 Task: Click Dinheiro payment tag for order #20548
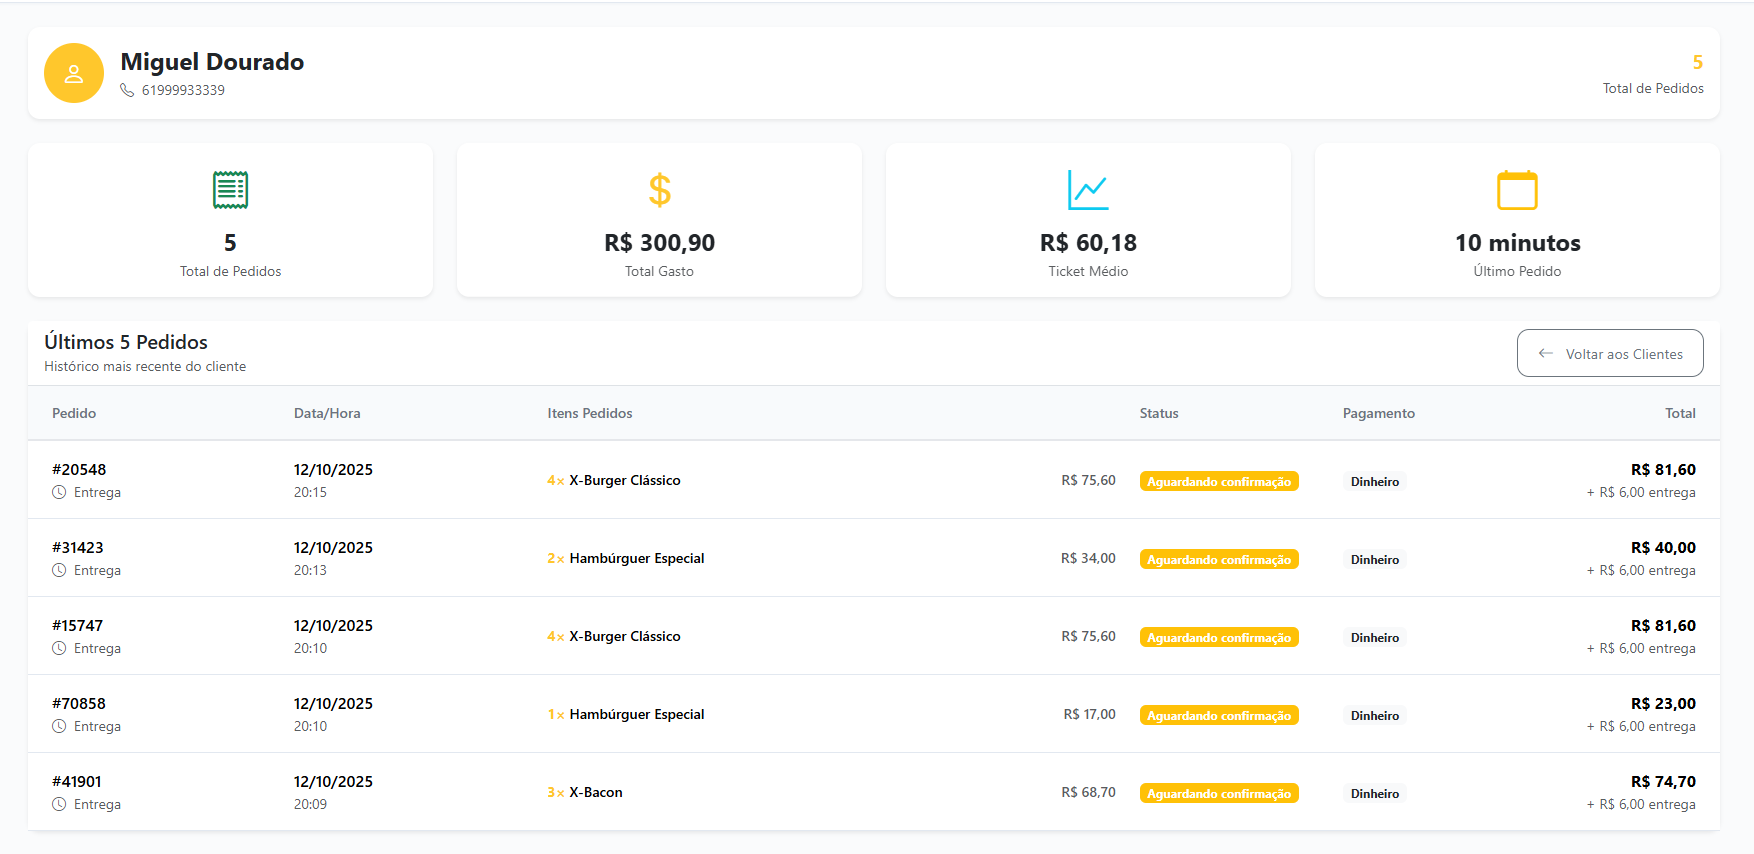1375,481
